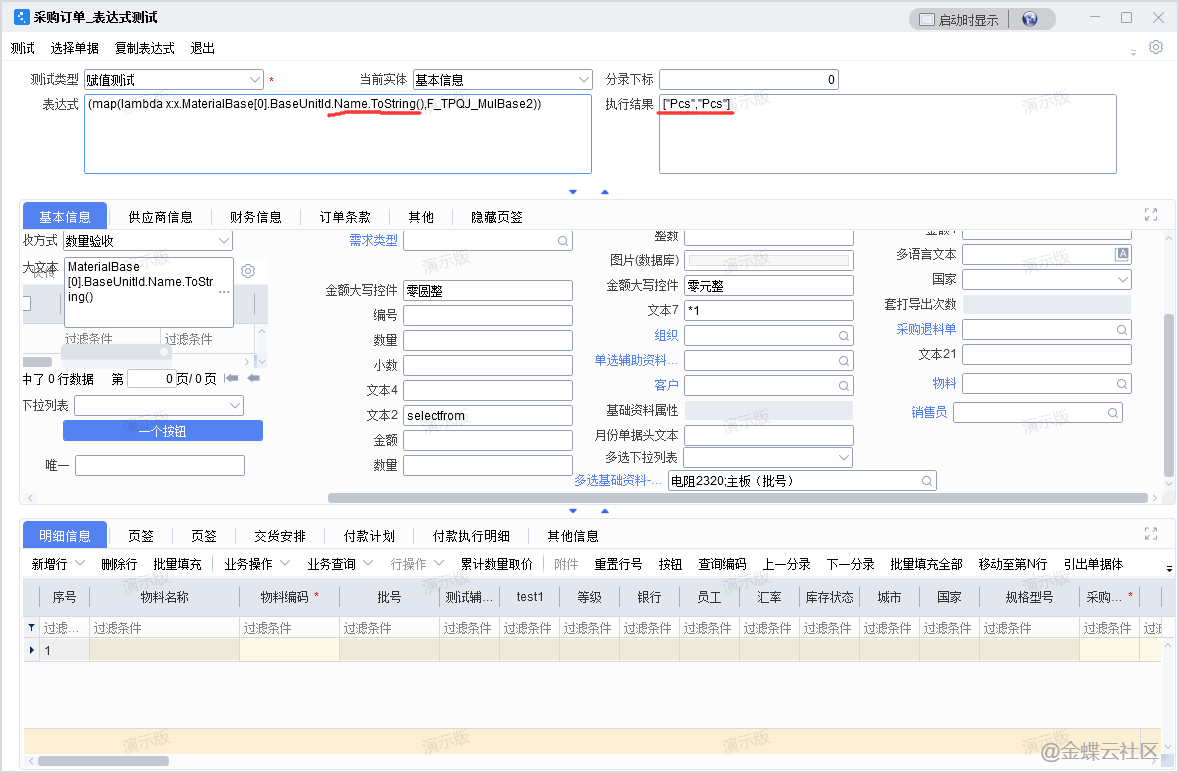Click 复制表达式 menu item
Viewport: 1179px width, 773px height.
tap(144, 48)
